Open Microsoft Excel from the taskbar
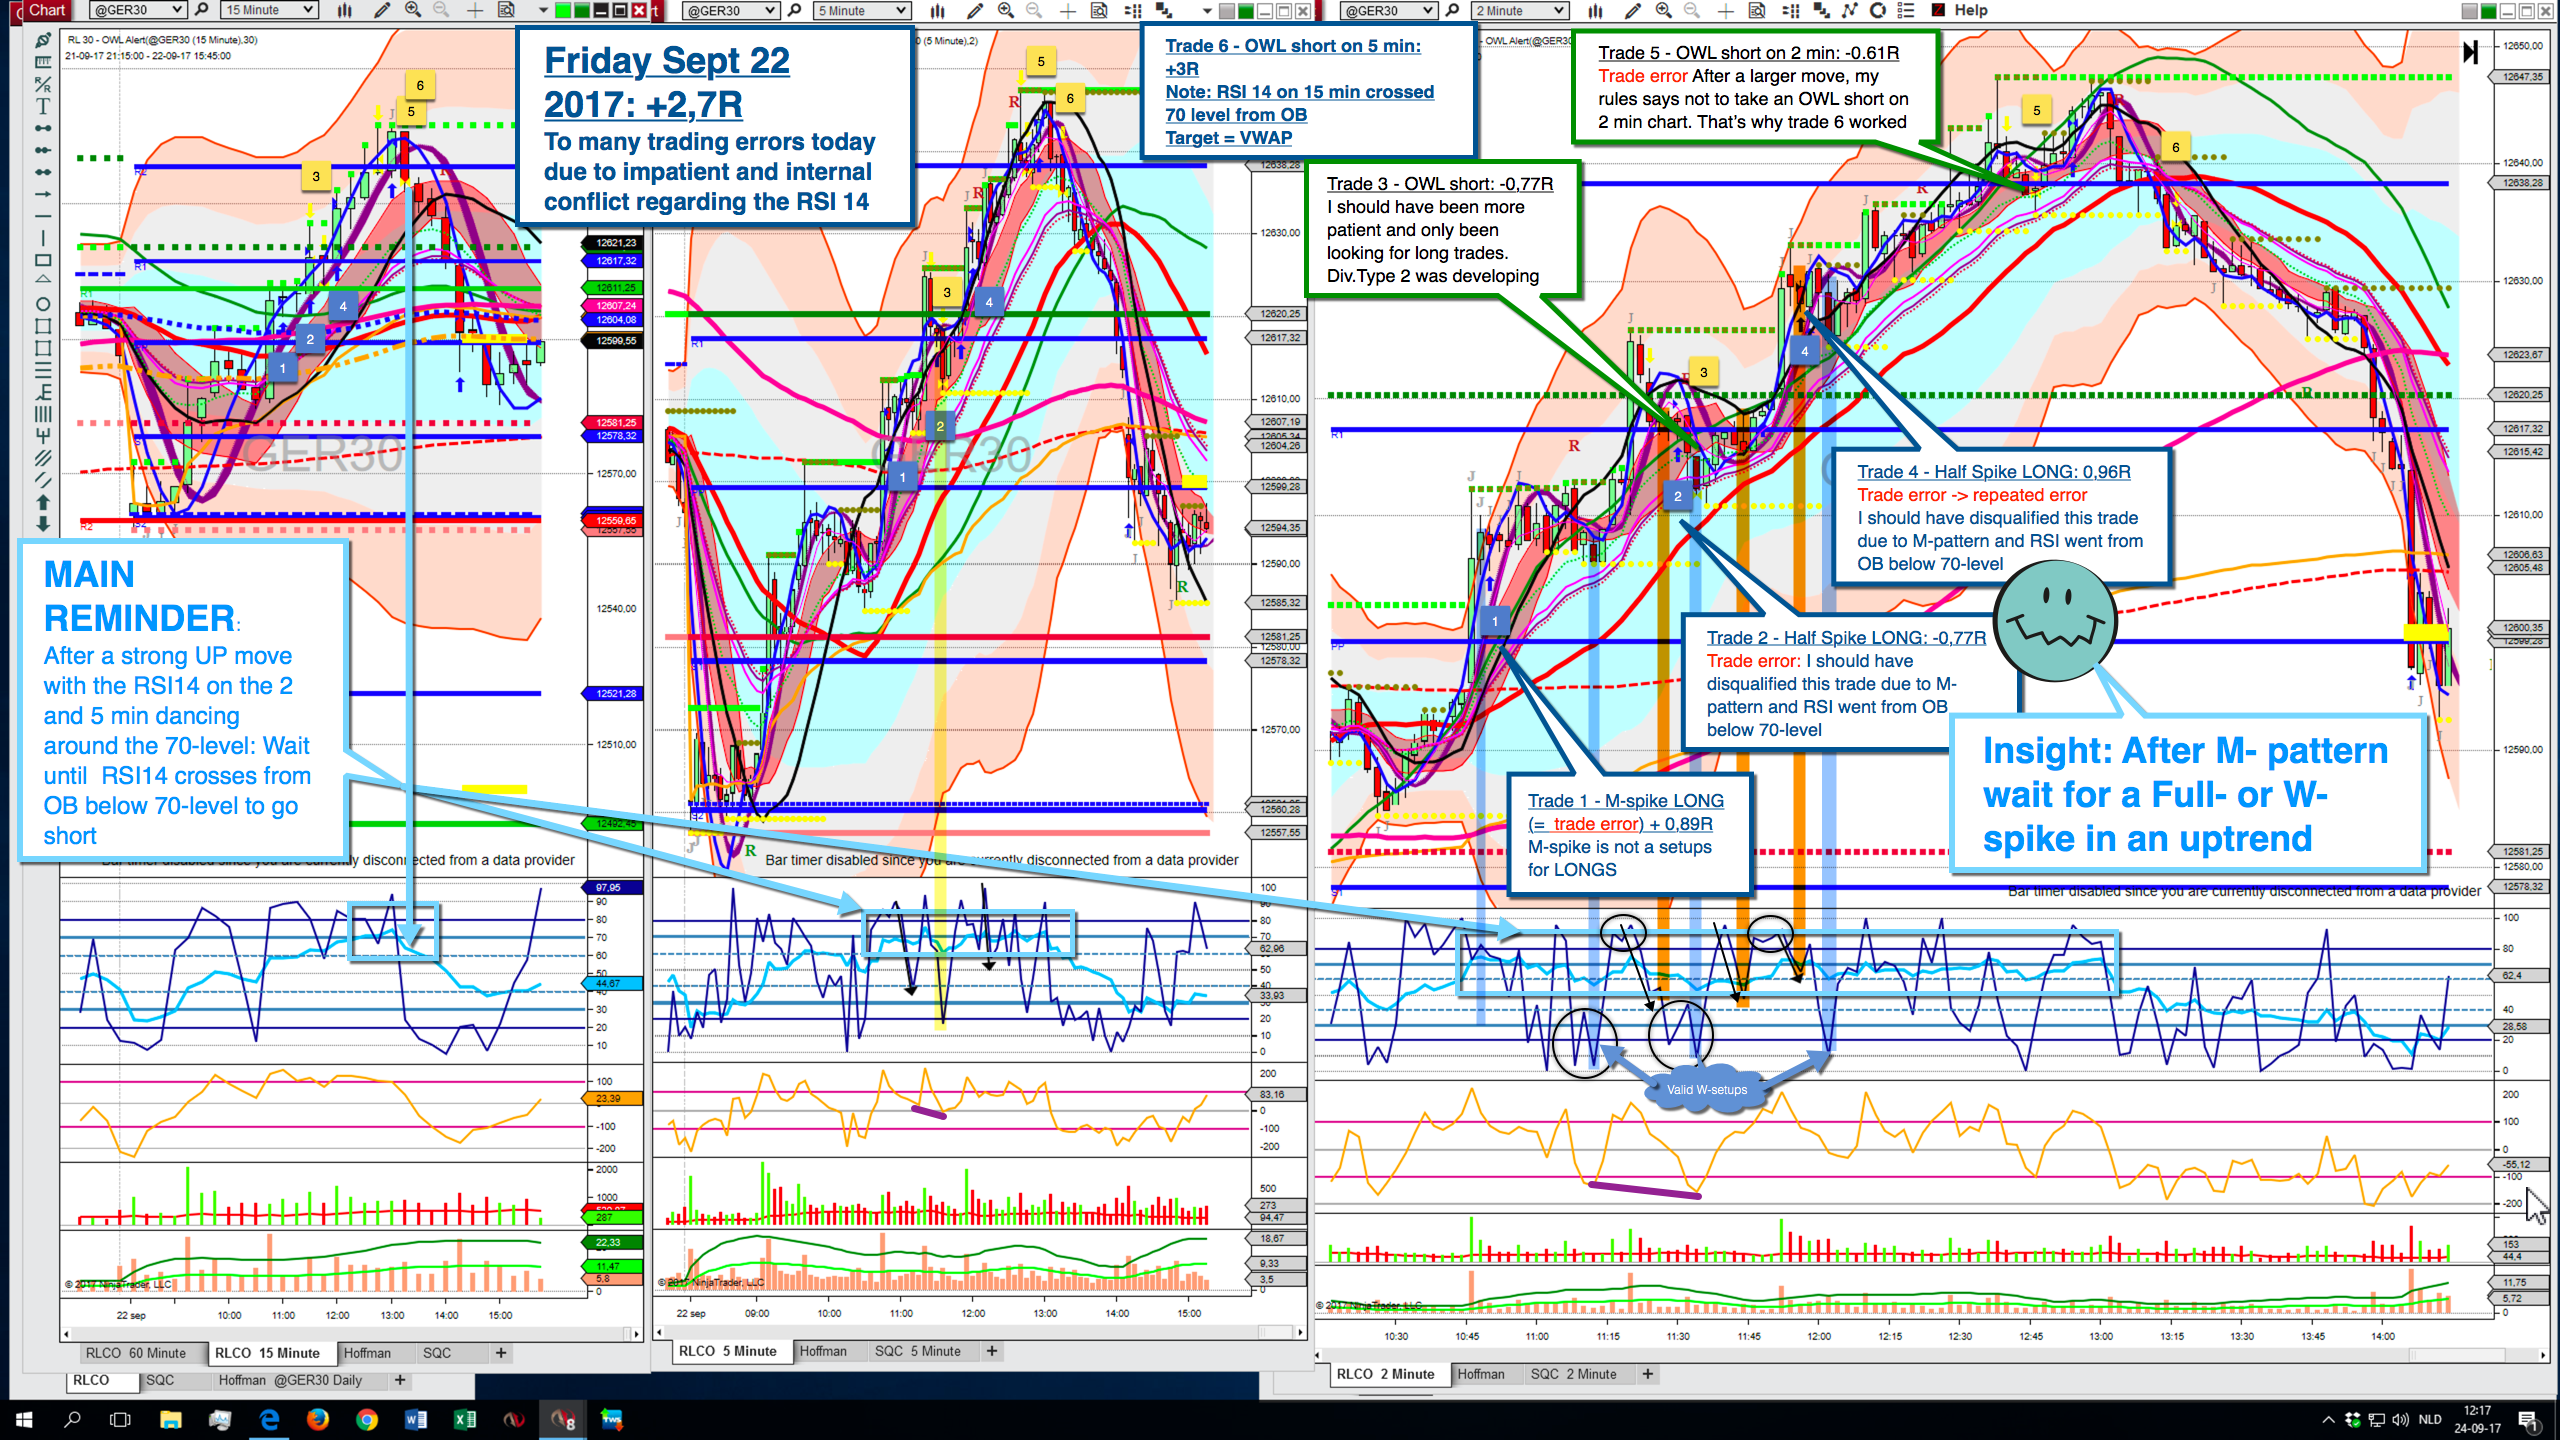 point(464,1420)
